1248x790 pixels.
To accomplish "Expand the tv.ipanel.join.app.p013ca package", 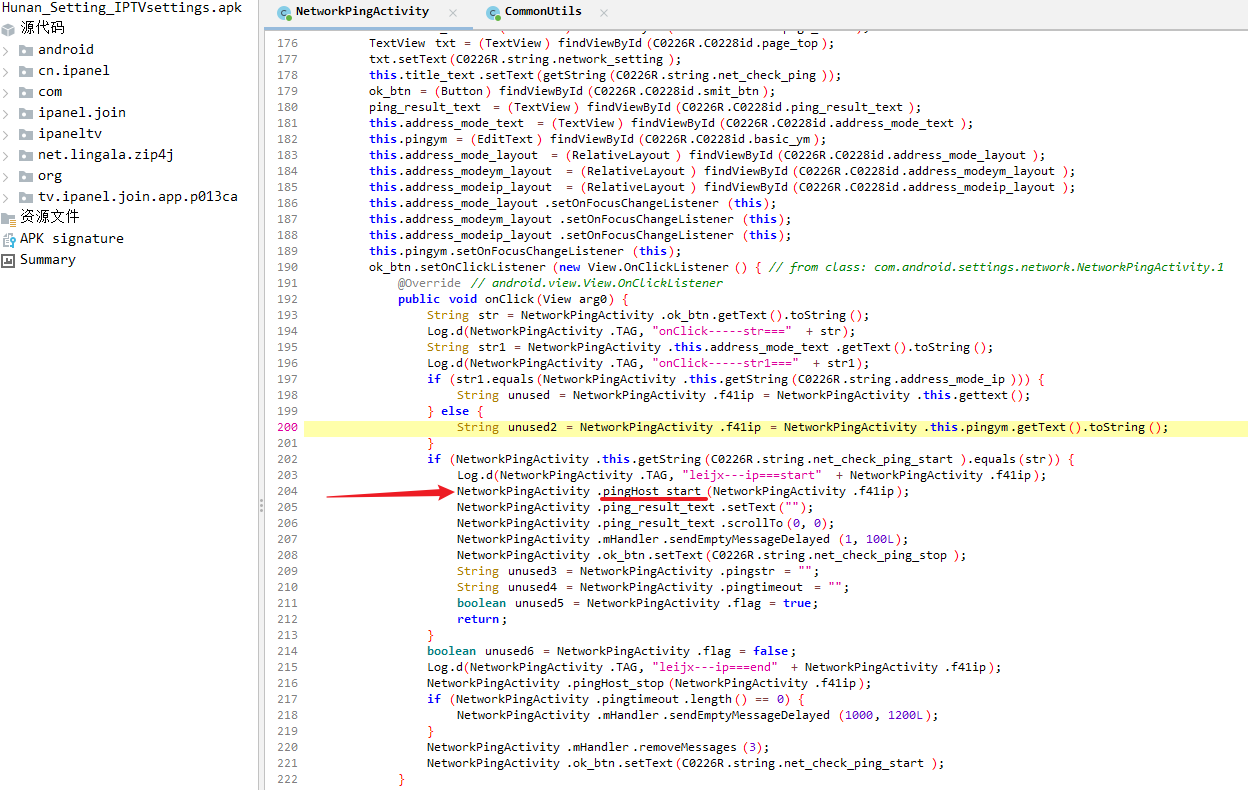I will 7,197.
